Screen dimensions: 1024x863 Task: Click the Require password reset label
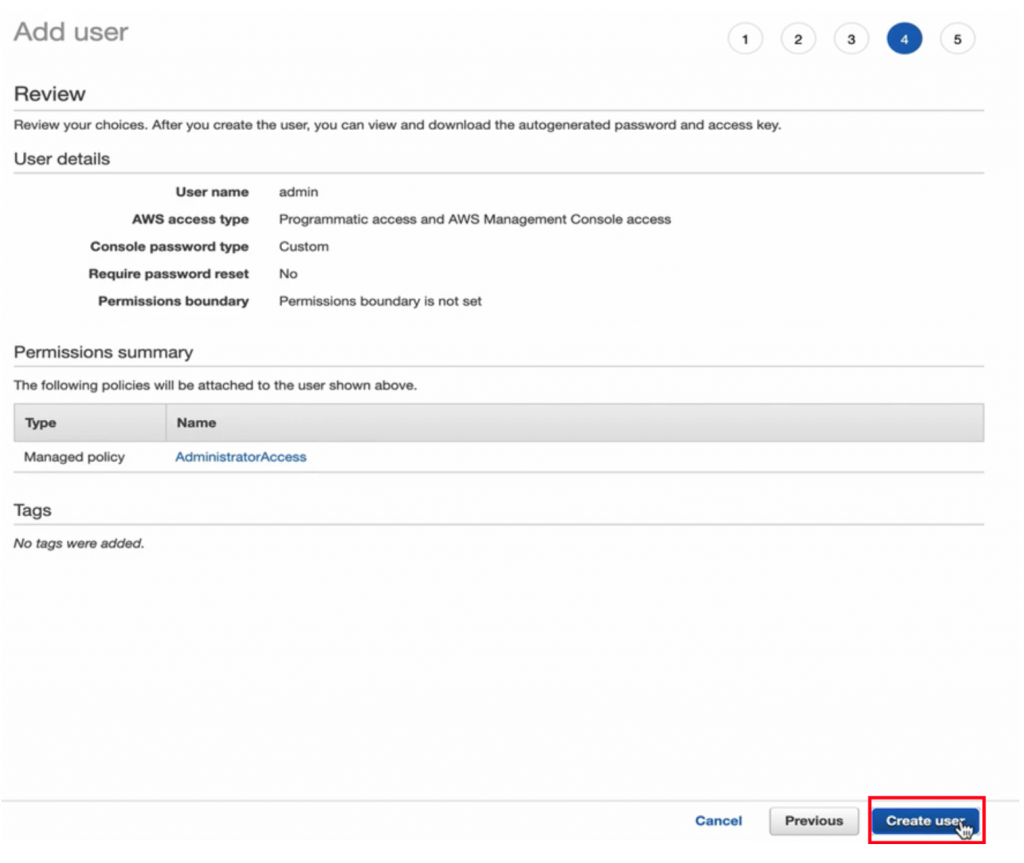point(168,274)
